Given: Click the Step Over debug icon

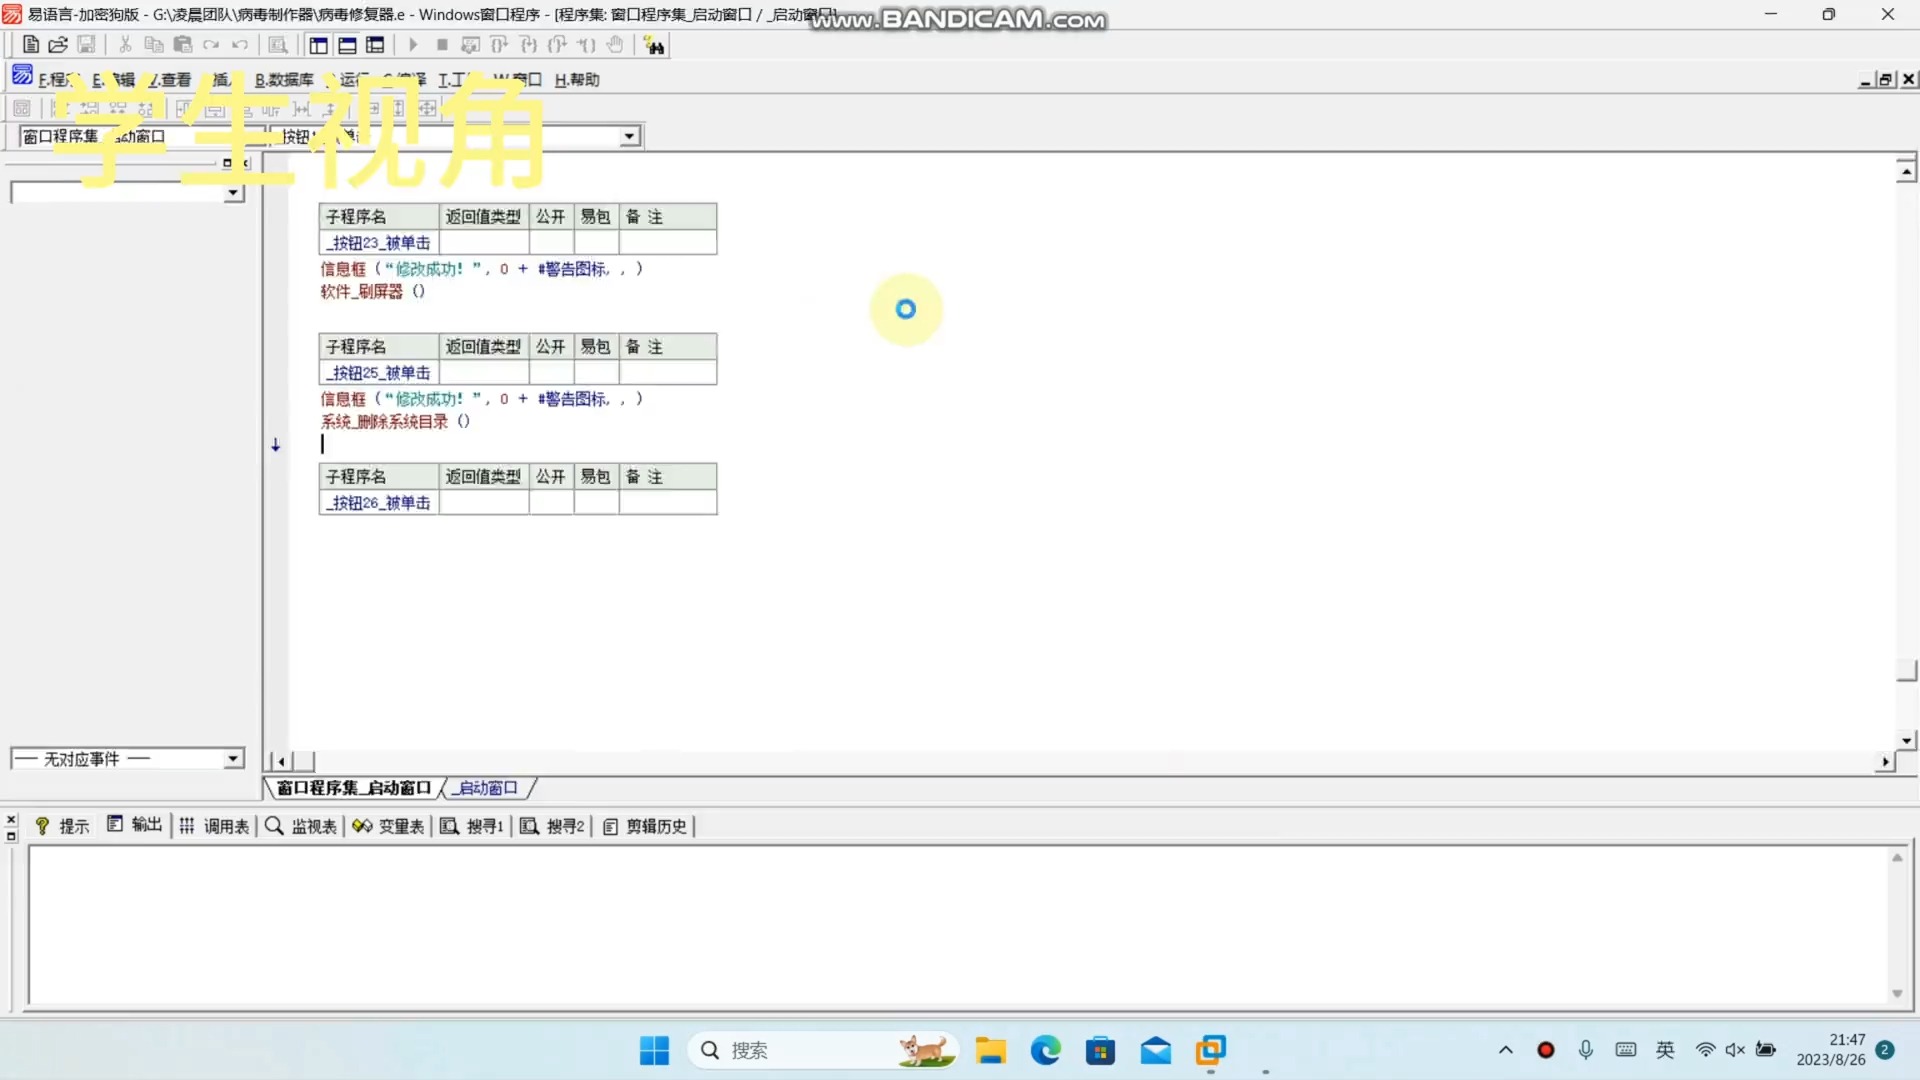Looking at the screenshot, I should point(500,45).
